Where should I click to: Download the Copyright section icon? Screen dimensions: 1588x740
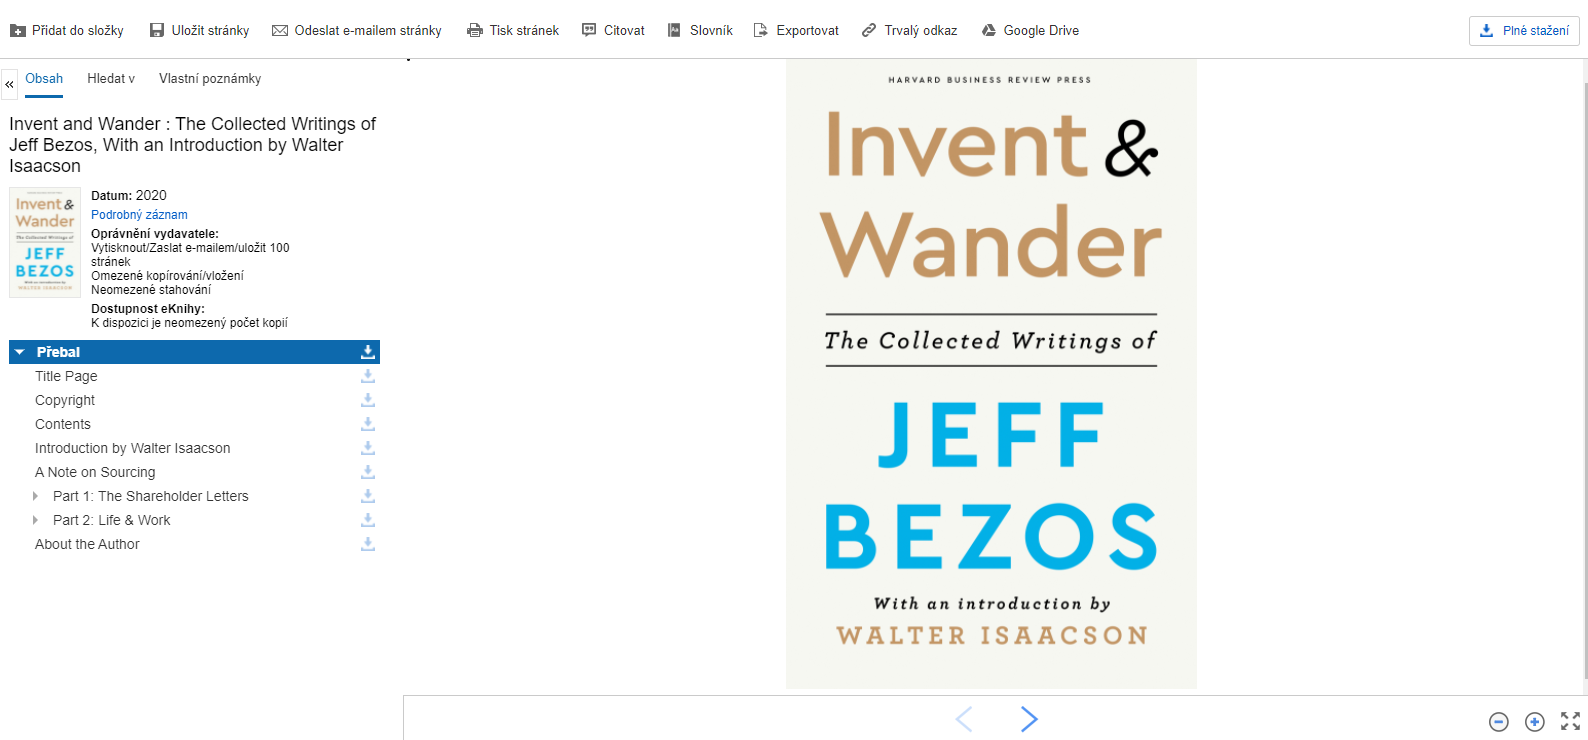tap(368, 400)
